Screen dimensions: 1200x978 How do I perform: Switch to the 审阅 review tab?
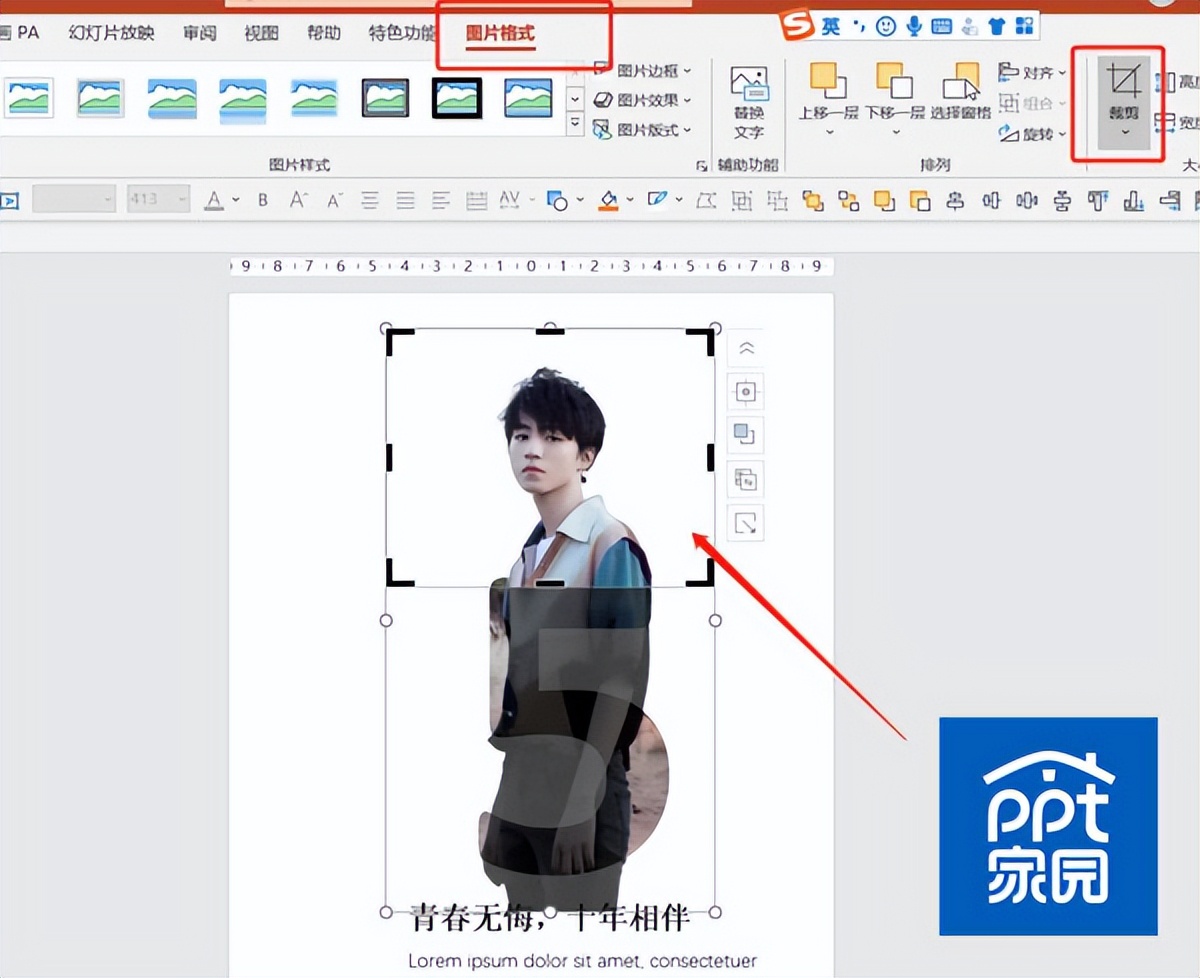point(199,33)
